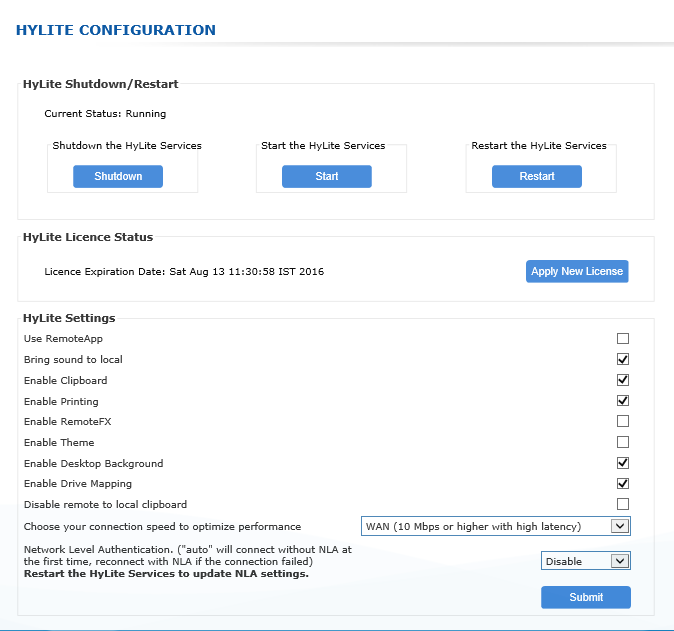The image size is (674, 631).
Task: Click the HyLite Settings section title
Action: click(69, 318)
